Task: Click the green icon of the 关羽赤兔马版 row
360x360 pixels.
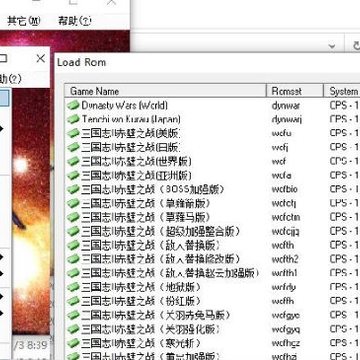Action: [x=73, y=315]
